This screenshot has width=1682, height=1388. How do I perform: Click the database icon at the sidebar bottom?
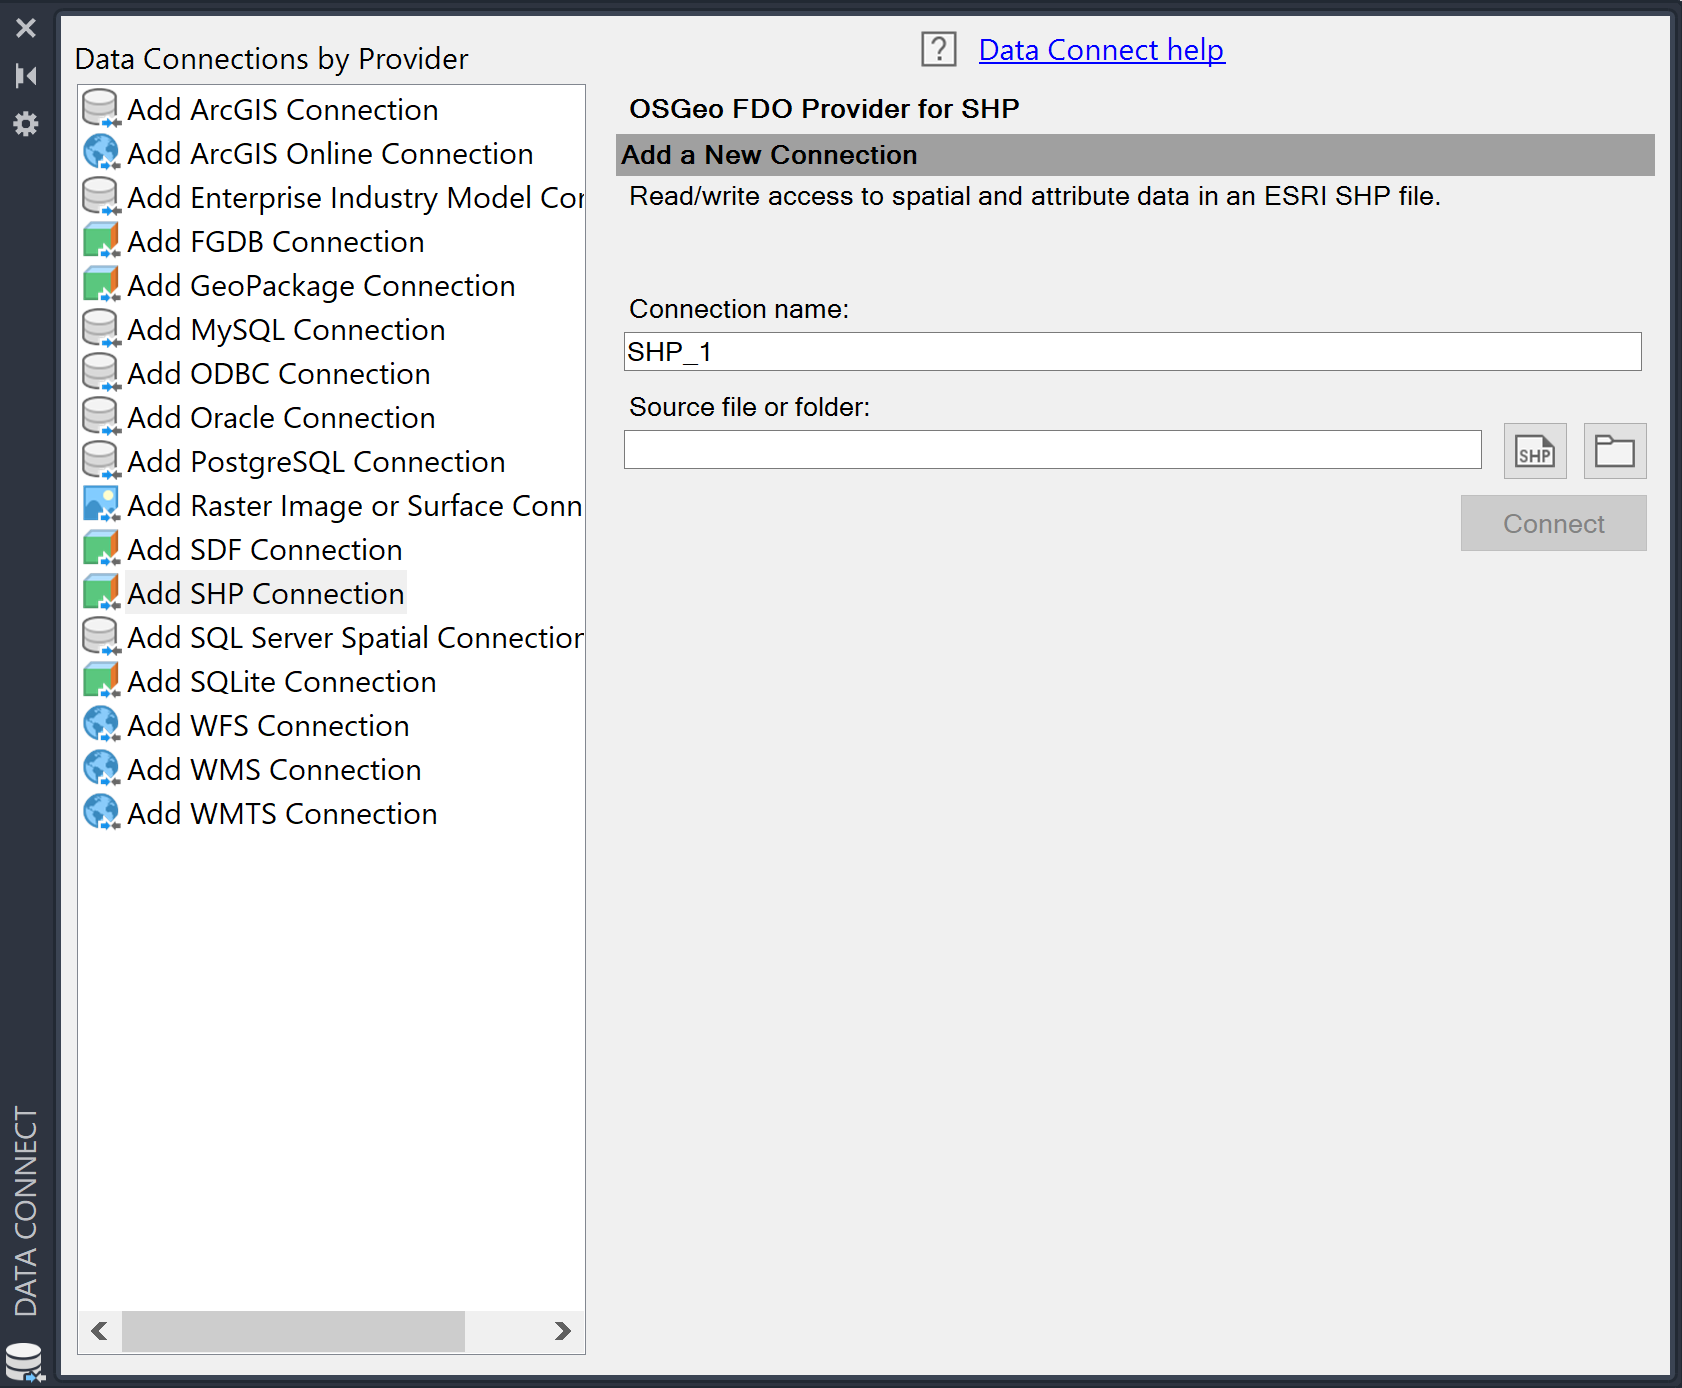pyautogui.click(x=25, y=1358)
